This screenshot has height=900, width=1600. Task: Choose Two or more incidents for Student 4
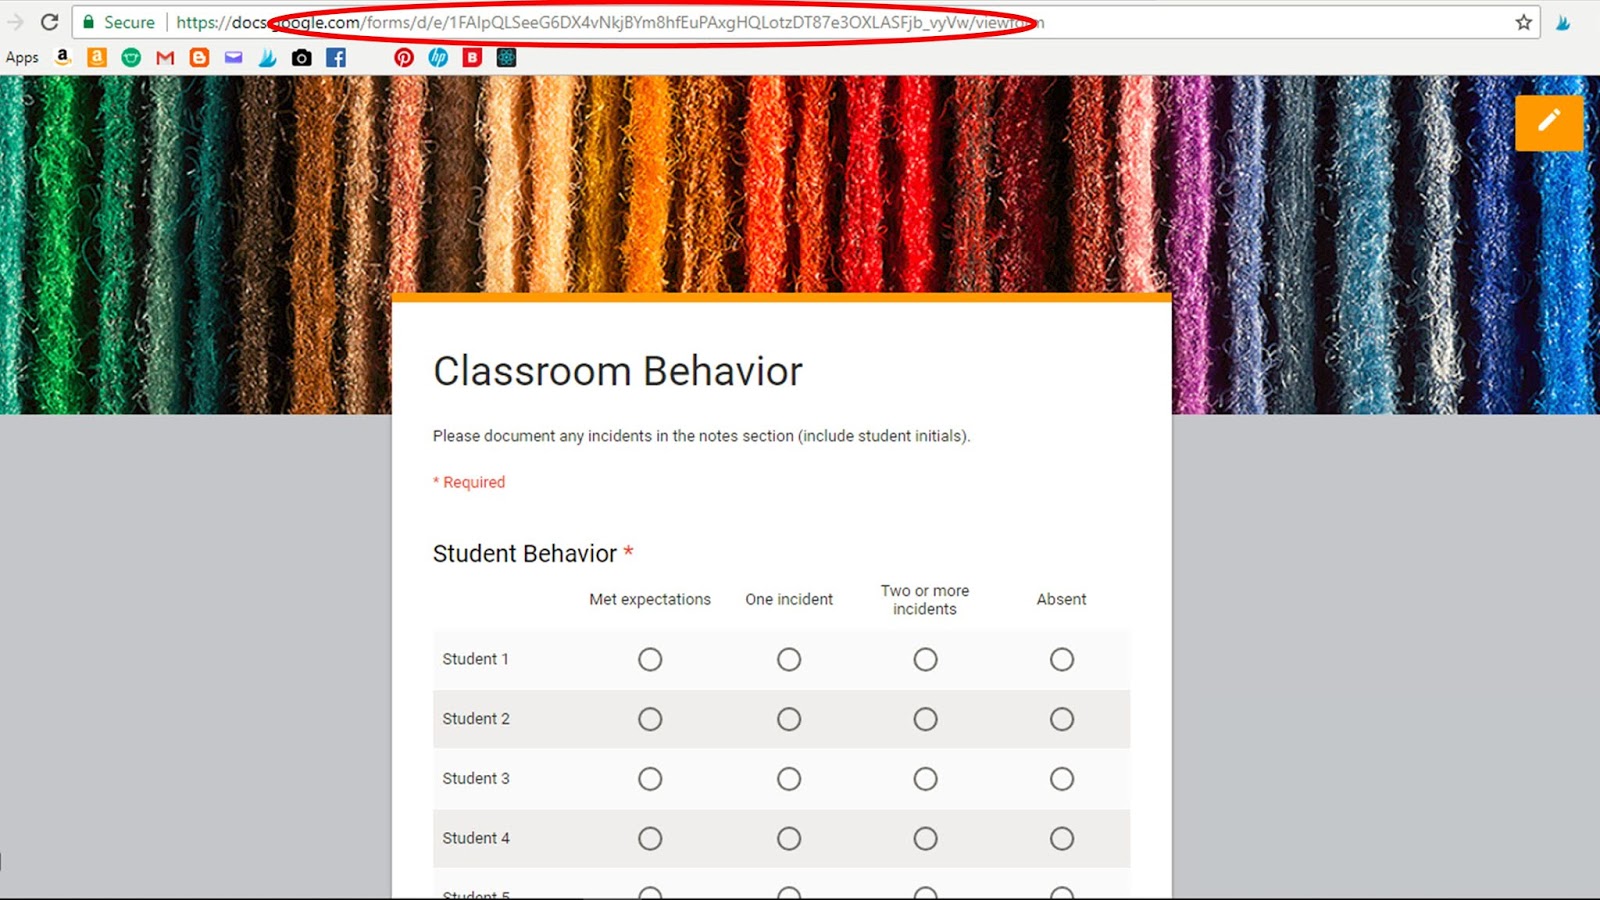[x=925, y=839]
